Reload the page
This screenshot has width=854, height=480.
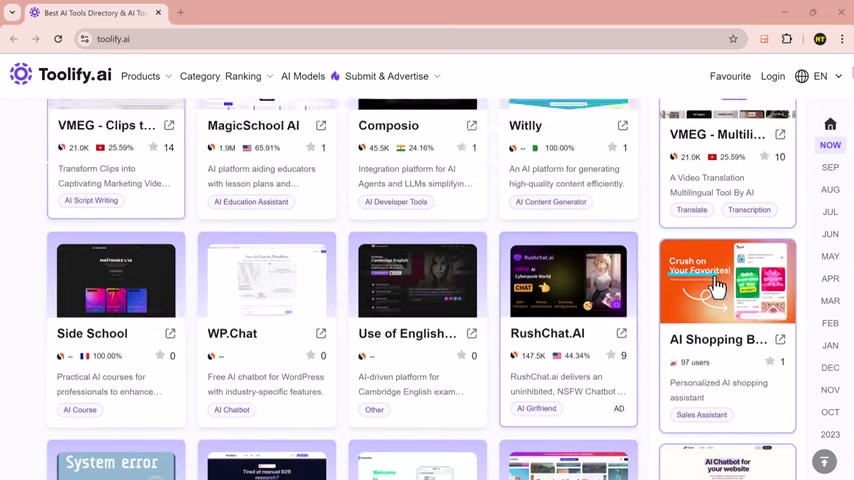pos(58,39)
